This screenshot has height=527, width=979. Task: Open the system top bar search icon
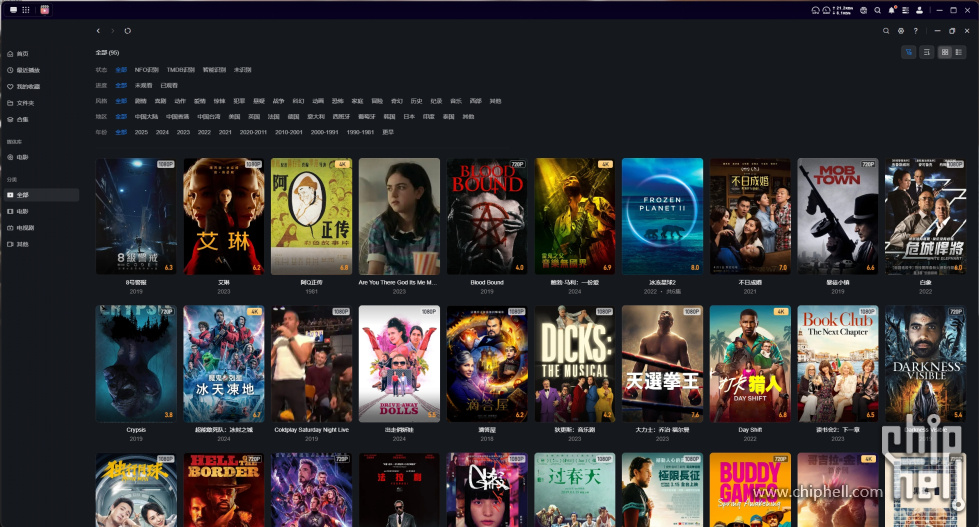(877, 10)
